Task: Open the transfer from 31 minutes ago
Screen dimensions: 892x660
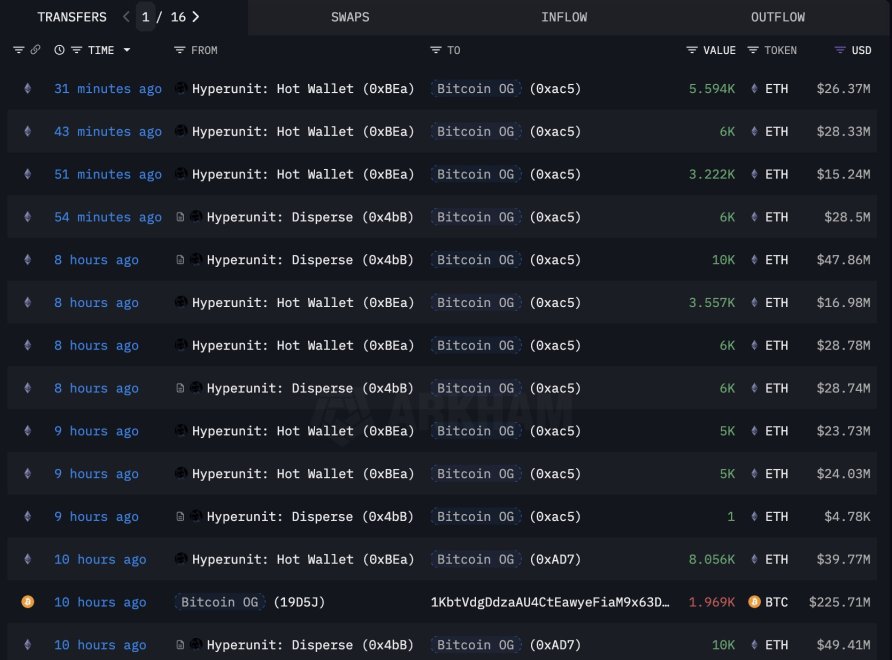Action: [108, 88]
